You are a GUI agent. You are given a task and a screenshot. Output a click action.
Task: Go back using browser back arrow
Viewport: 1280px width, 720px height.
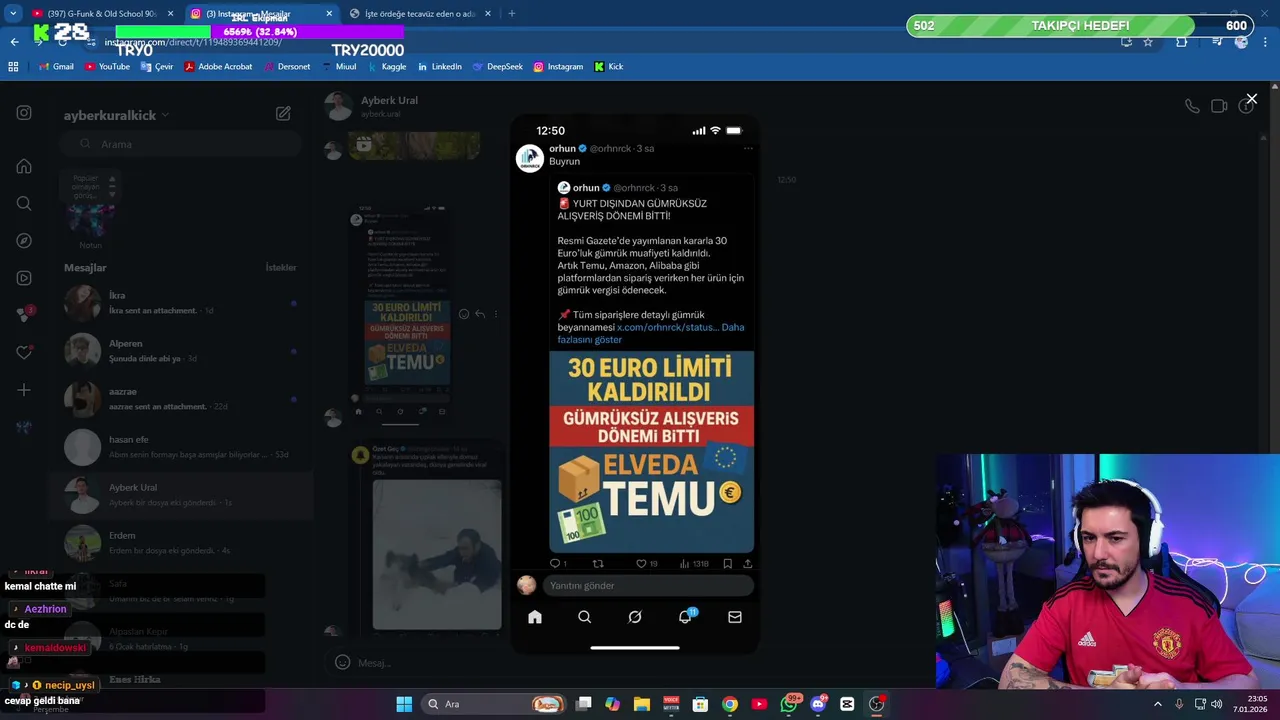coord(14,42)
